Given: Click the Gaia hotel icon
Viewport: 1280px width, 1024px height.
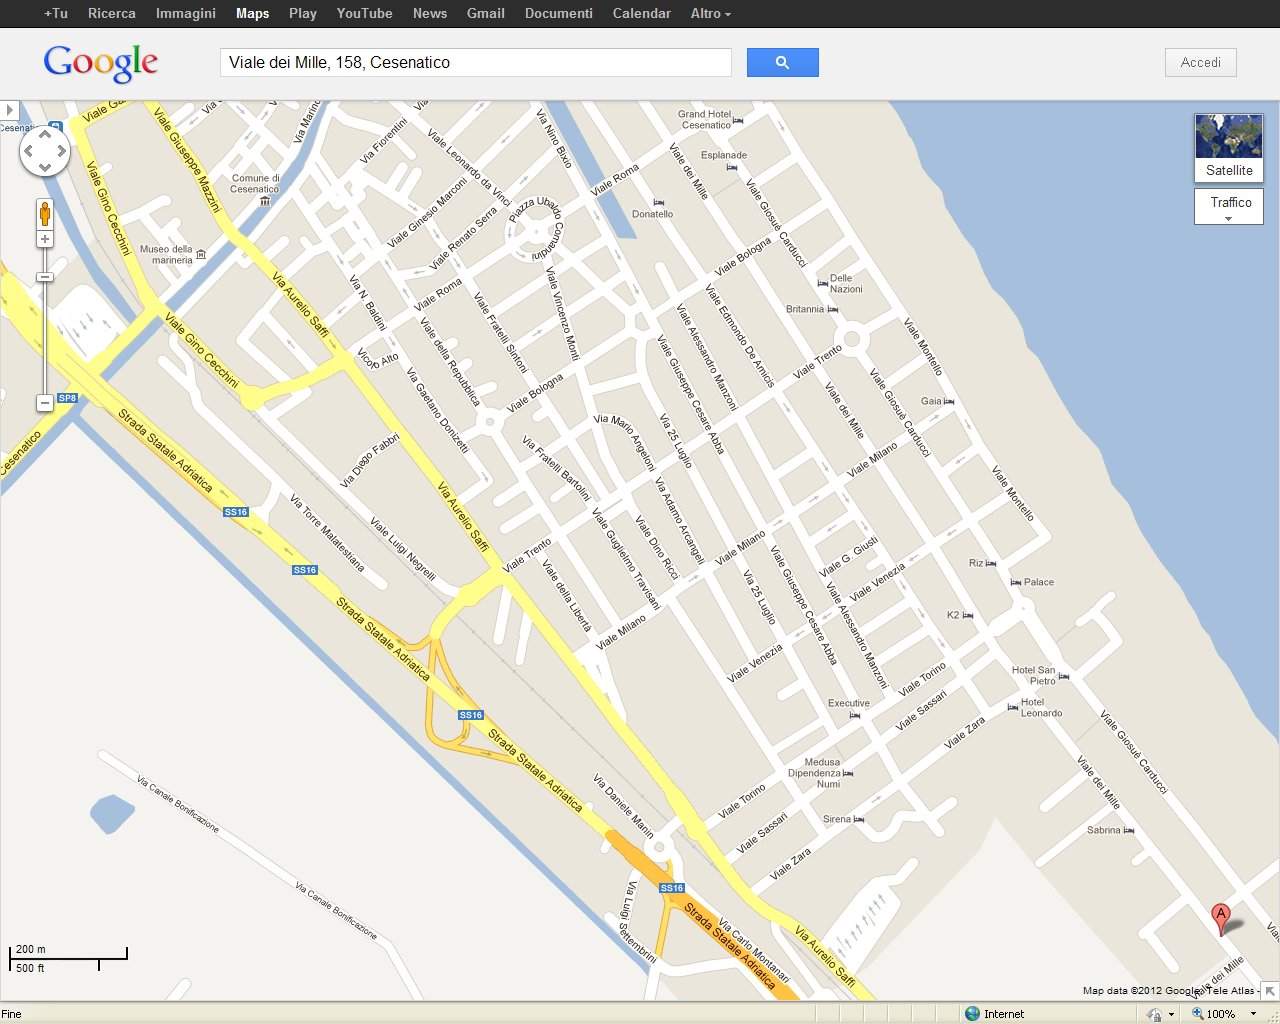Looking at the screenshot, I should pos(949,401).
